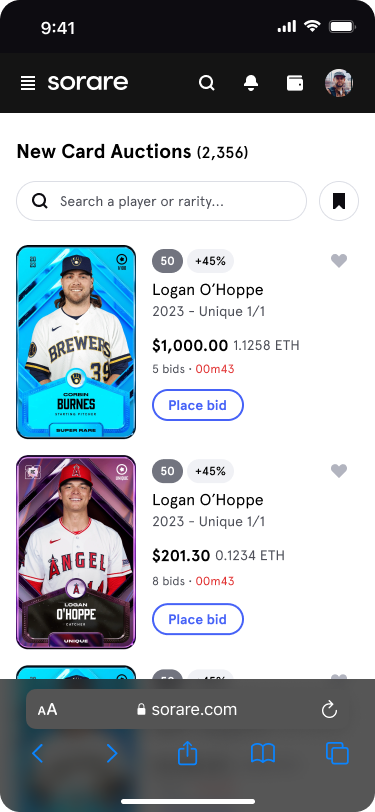Open the Logan O'Hoppe Angels card image
Screen dimensions: 375x812
(x=76, y=552)
